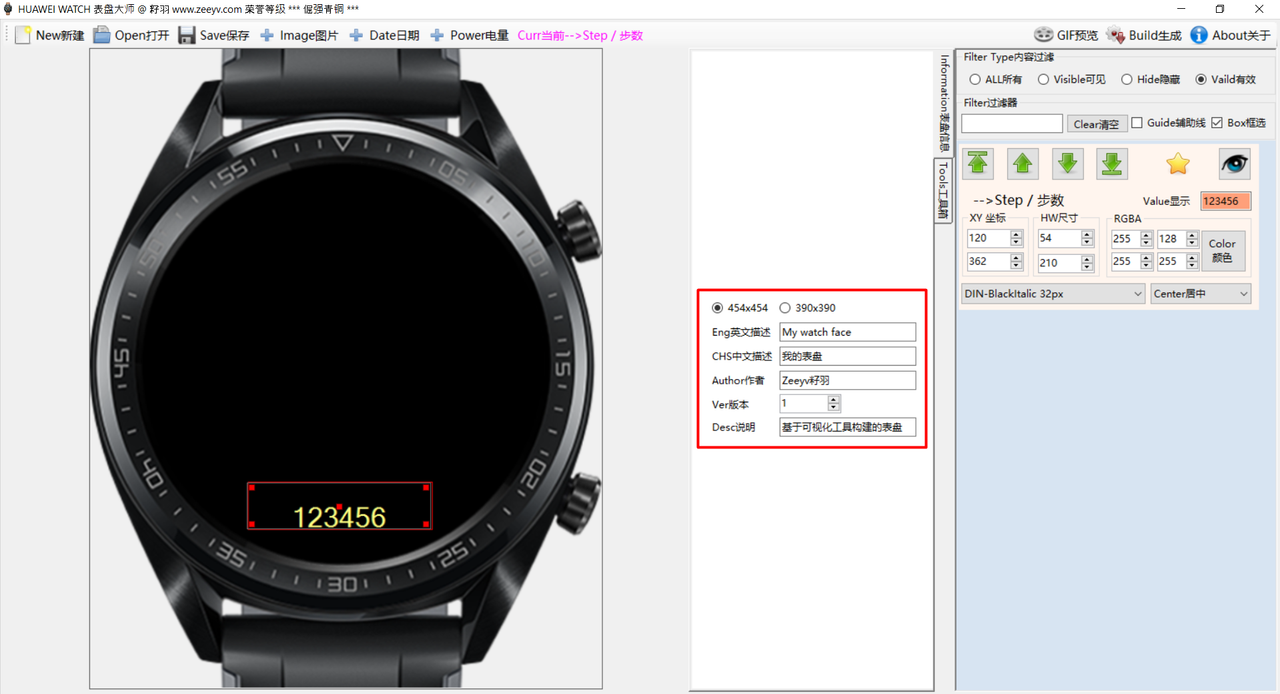Viewport: 1280px width, 694px height.
Task: Click the '-->Step / 步数' panel heading
Action: (x=1018, y=200)
